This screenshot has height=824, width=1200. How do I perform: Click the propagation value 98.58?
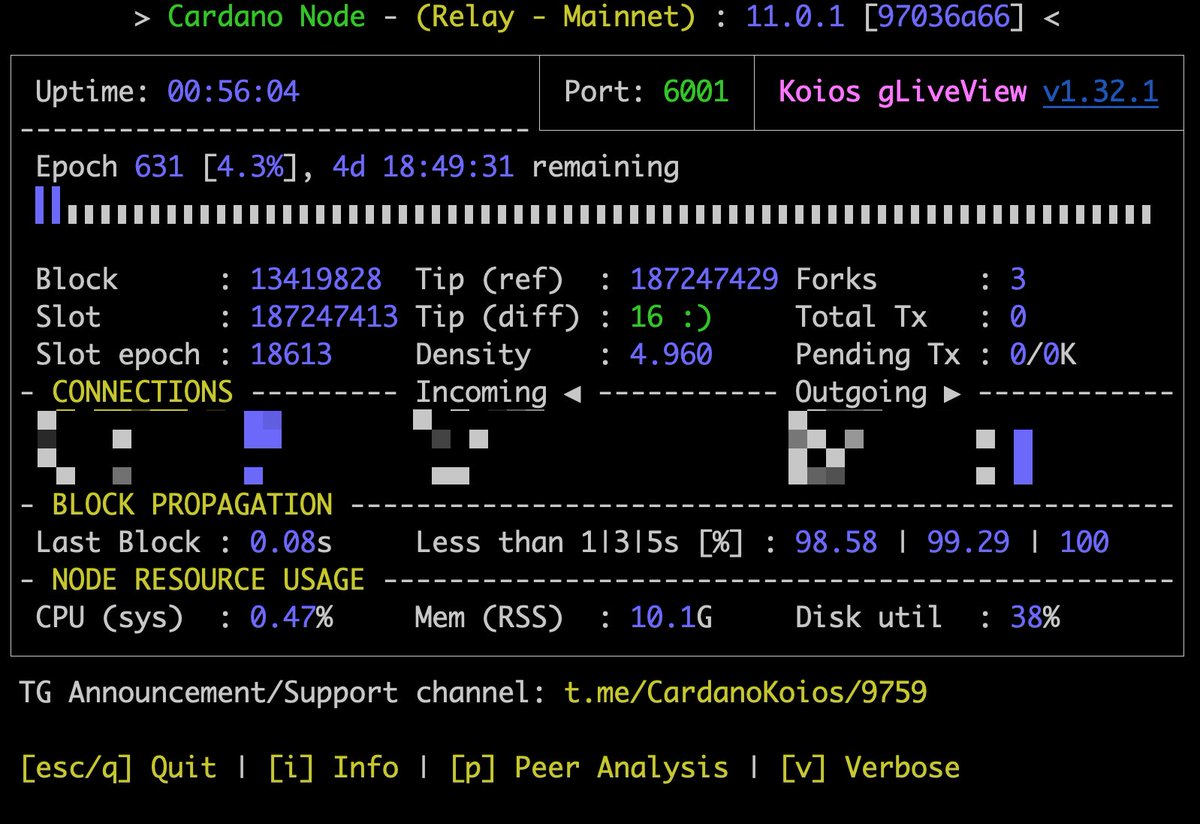click(836, 542)
